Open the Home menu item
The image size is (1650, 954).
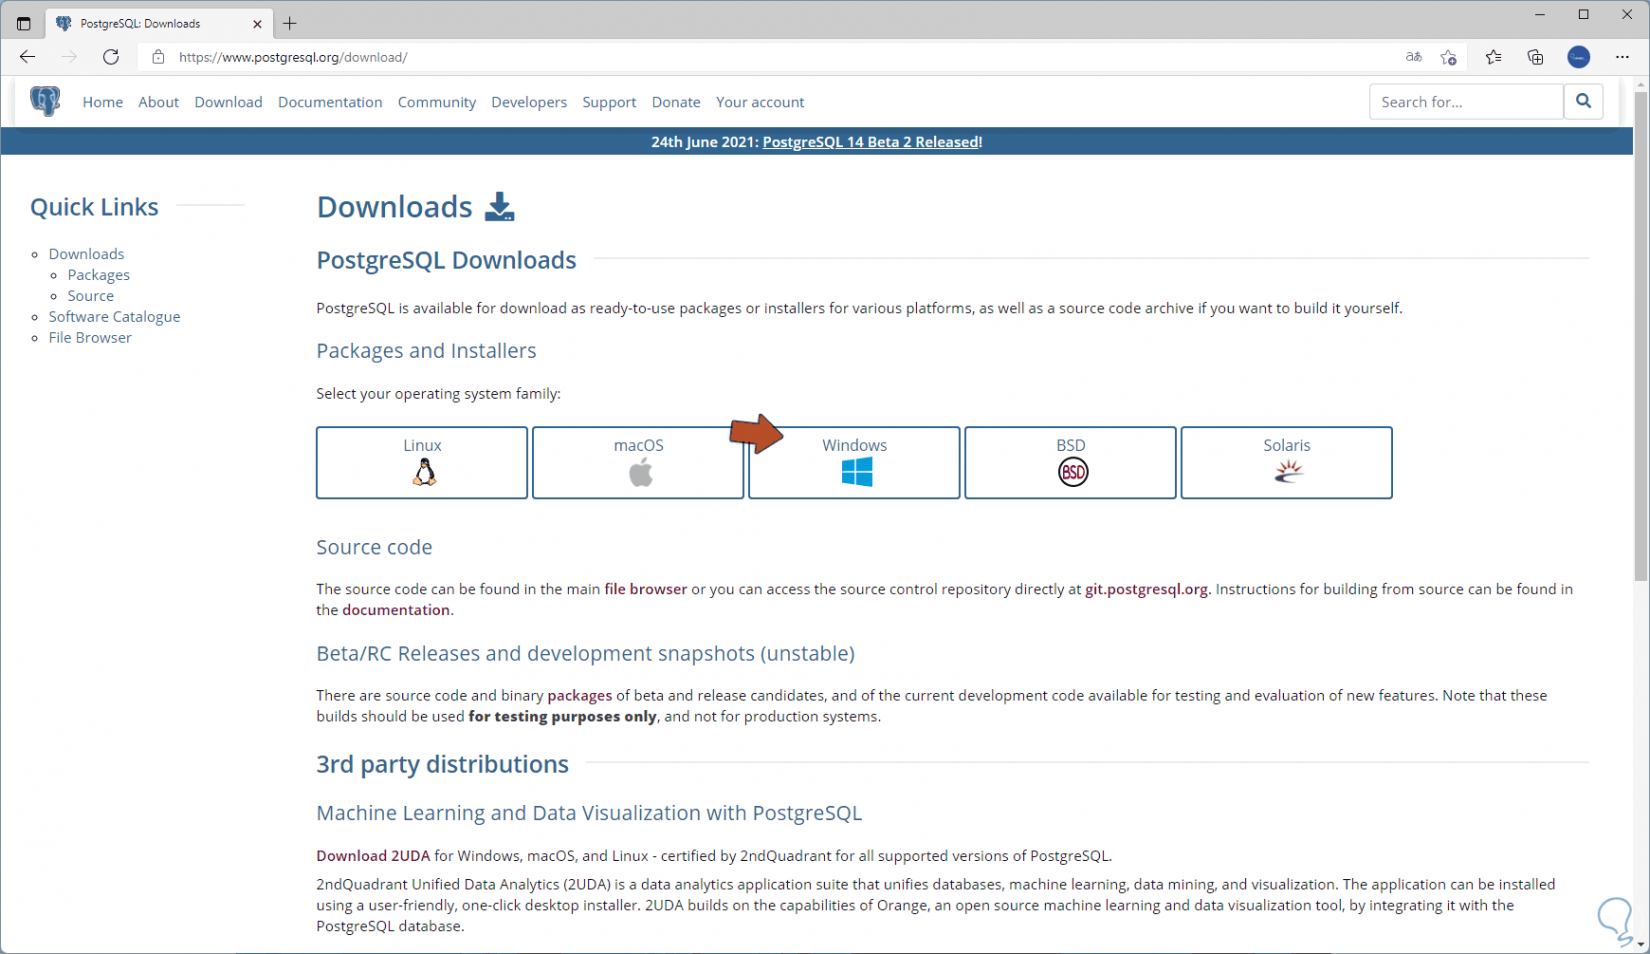(x=103, y=102)
